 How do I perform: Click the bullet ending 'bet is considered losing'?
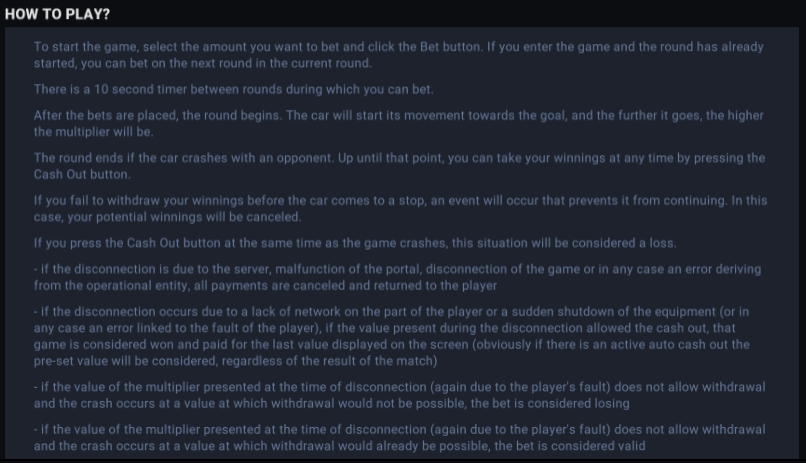[x=399, y=395]
